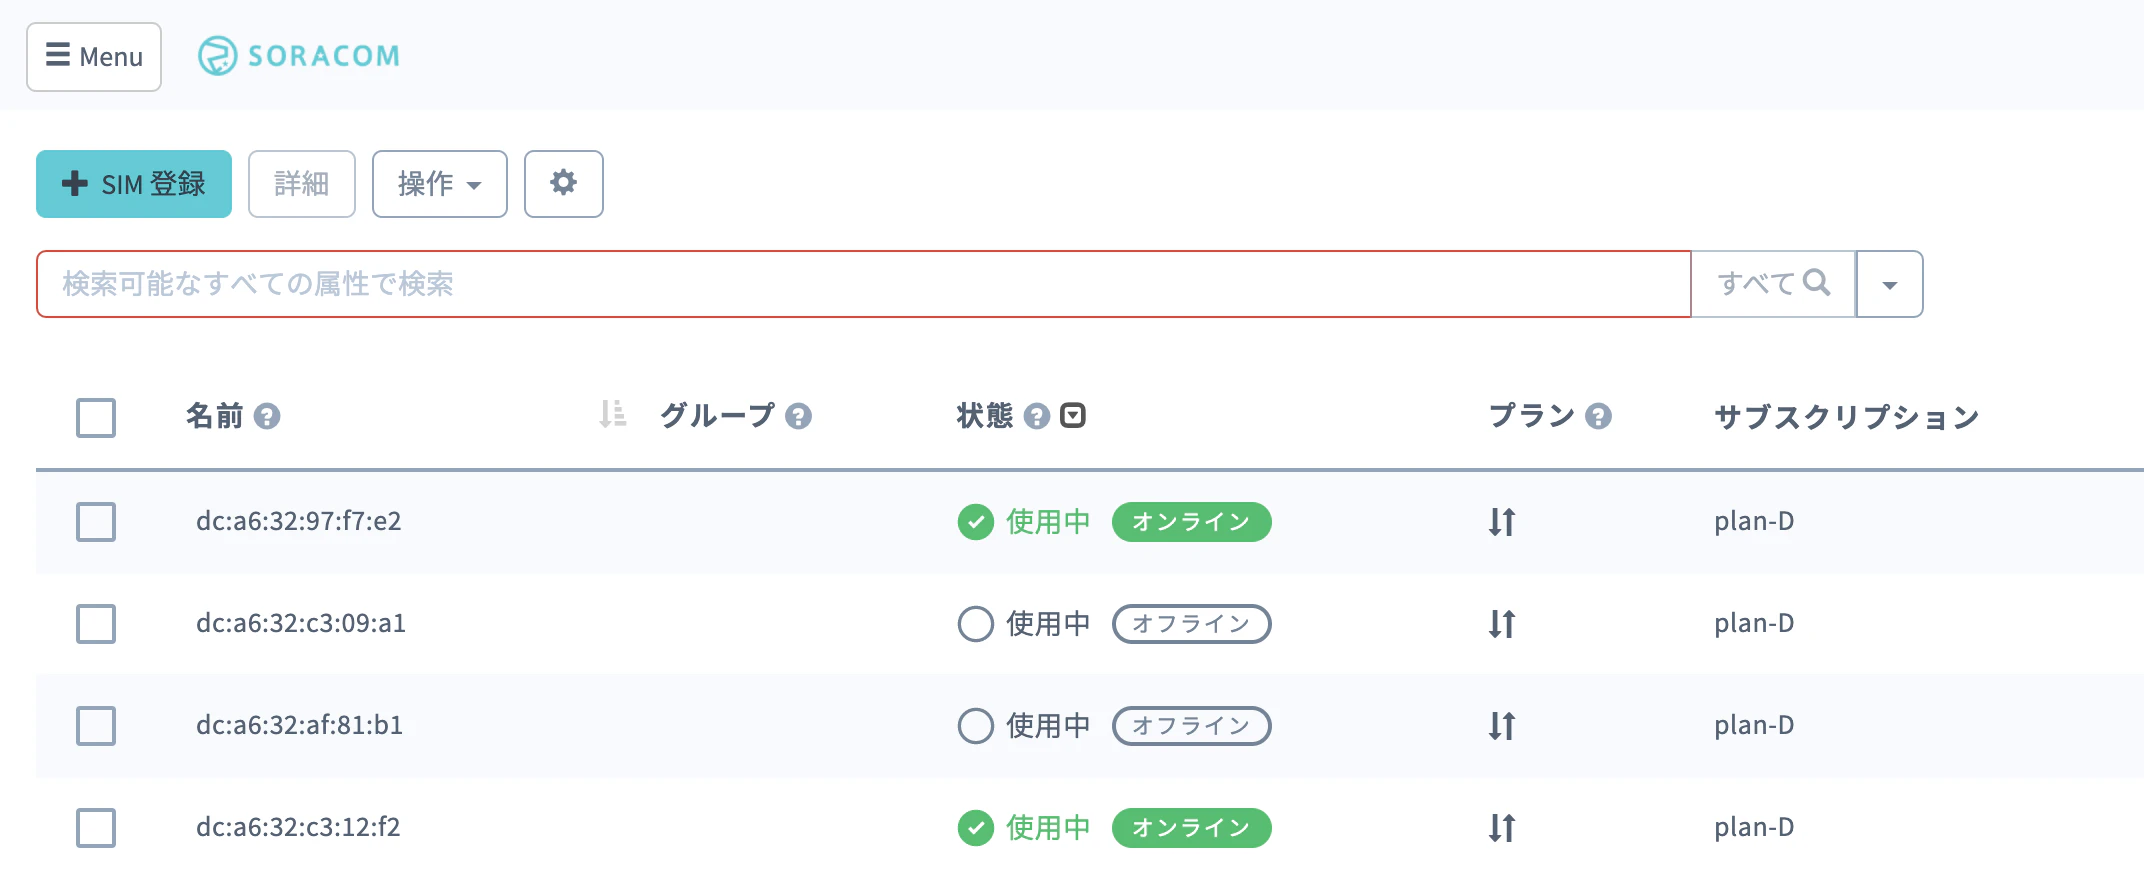Click the gear settings icon

[x=563, y=183]
